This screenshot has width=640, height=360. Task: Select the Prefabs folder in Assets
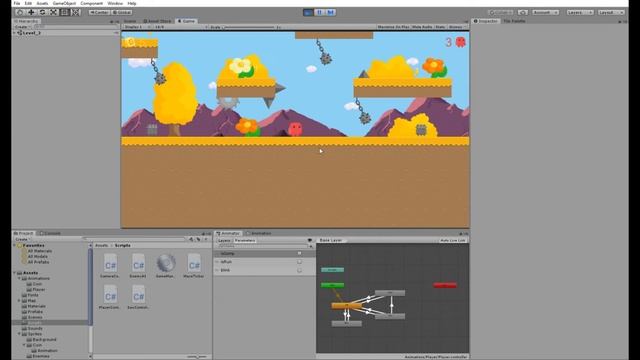coord(35,311)
